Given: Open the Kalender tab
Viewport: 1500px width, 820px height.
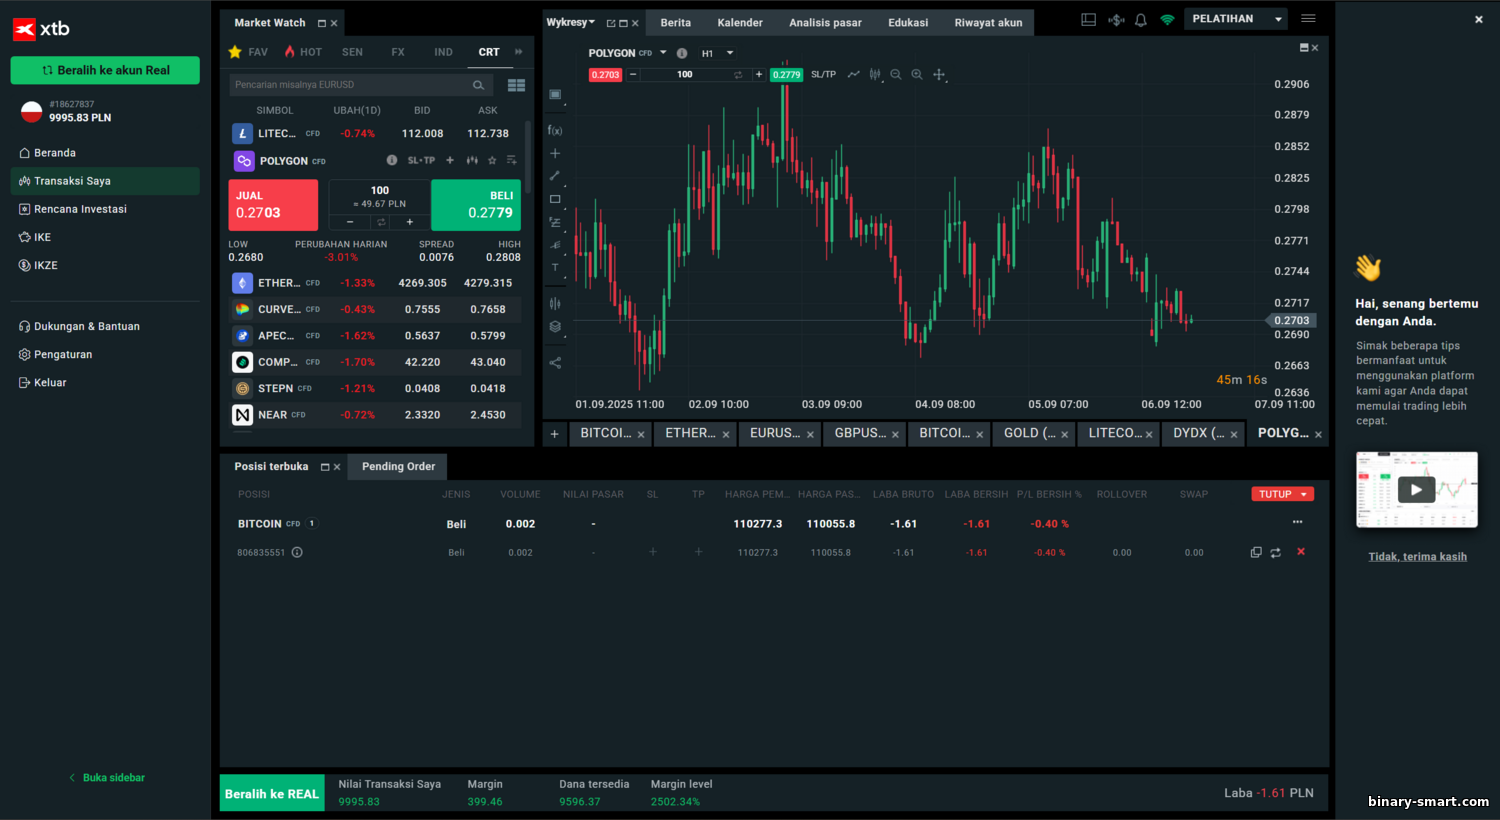Looking at the screenshot, I should pyautogui.click(x=739, y=23).
